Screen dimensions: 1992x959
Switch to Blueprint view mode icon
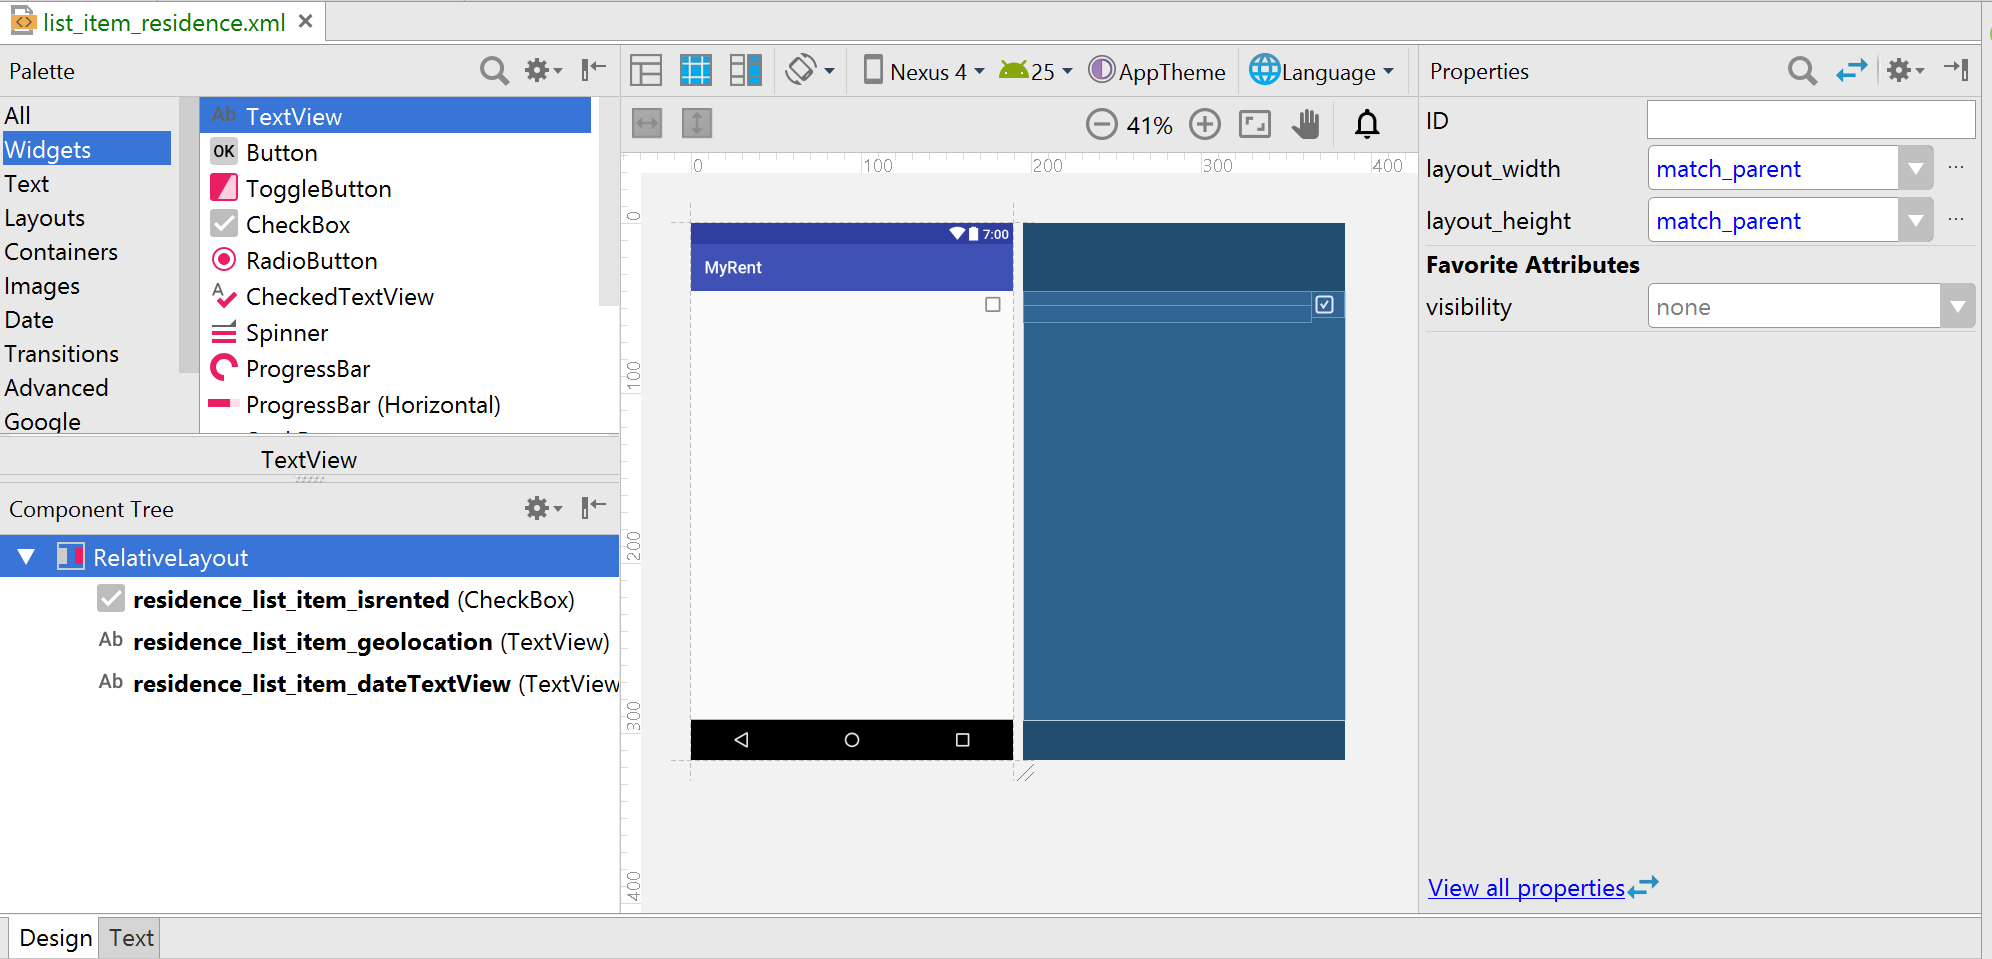(695, 71)
